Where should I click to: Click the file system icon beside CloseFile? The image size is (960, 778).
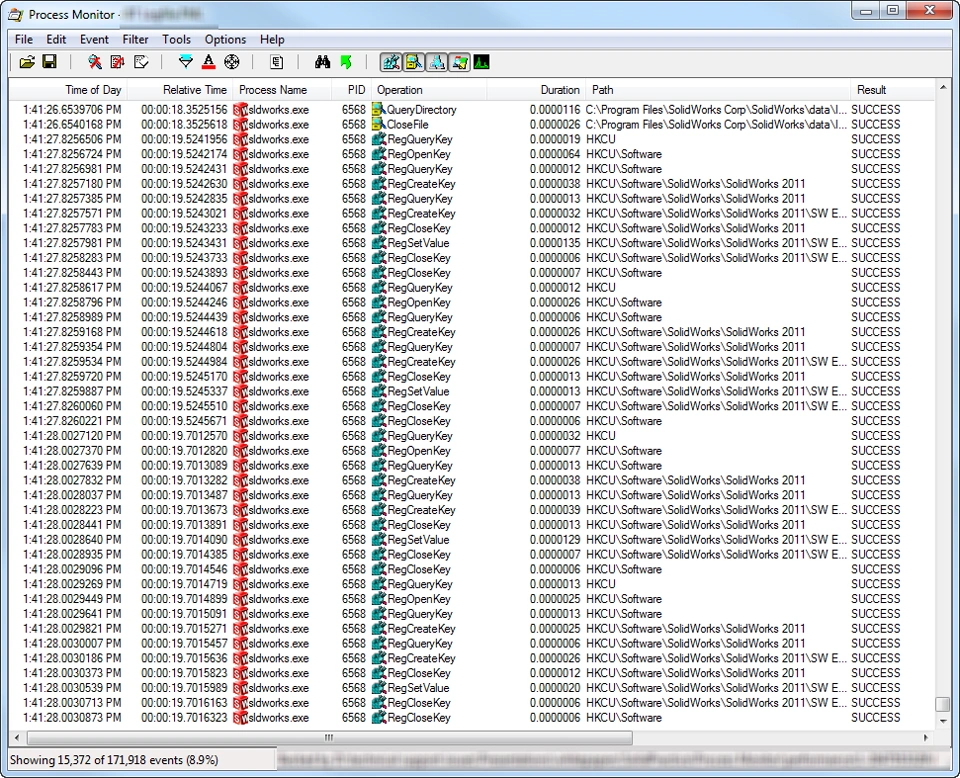click(x=379, y=124)
